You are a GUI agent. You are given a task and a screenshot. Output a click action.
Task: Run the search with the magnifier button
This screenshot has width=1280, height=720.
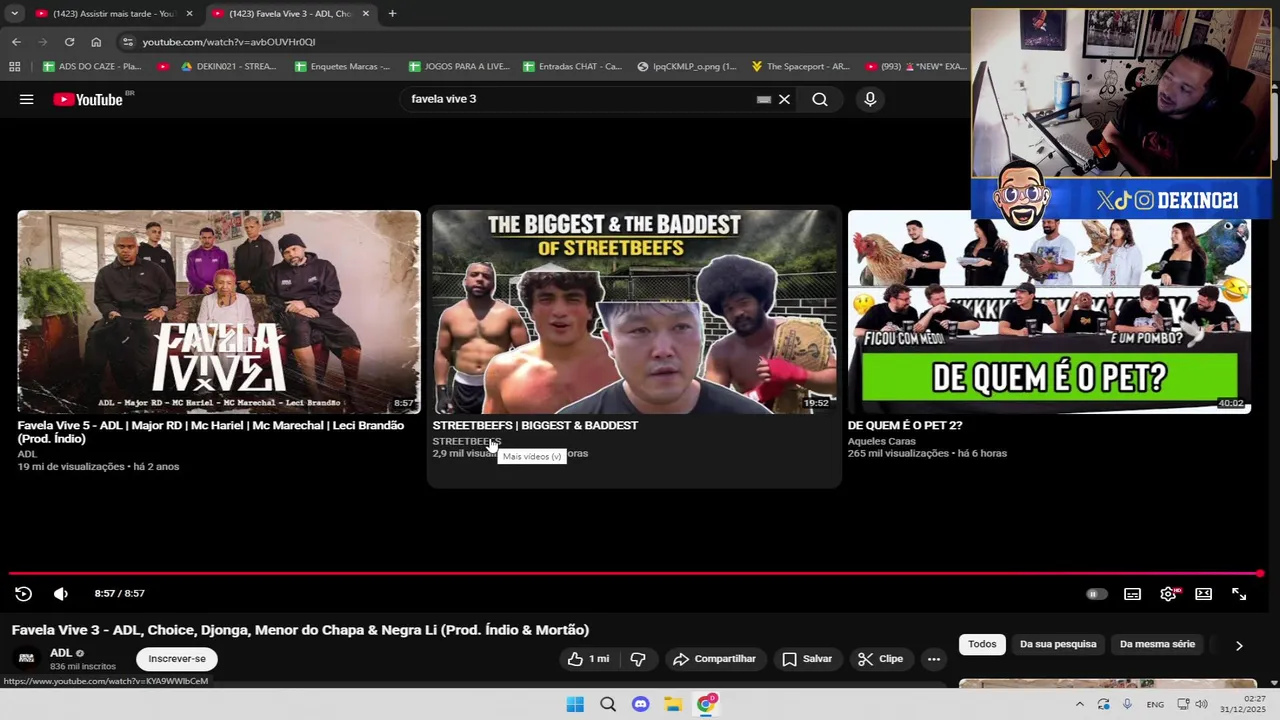pos(820,99)
